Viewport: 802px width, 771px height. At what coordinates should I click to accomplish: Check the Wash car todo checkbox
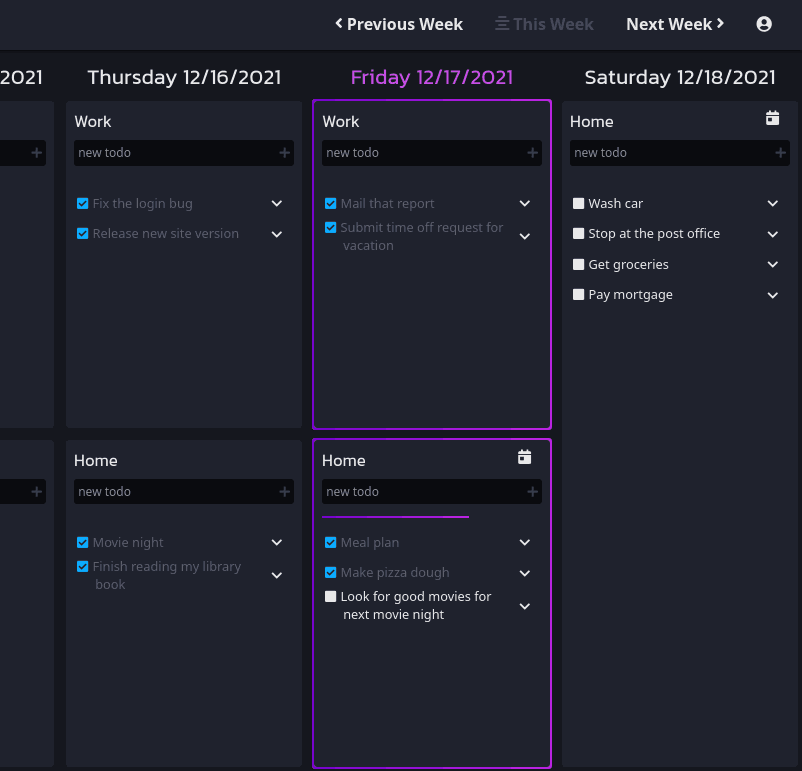tap(579, 204)
